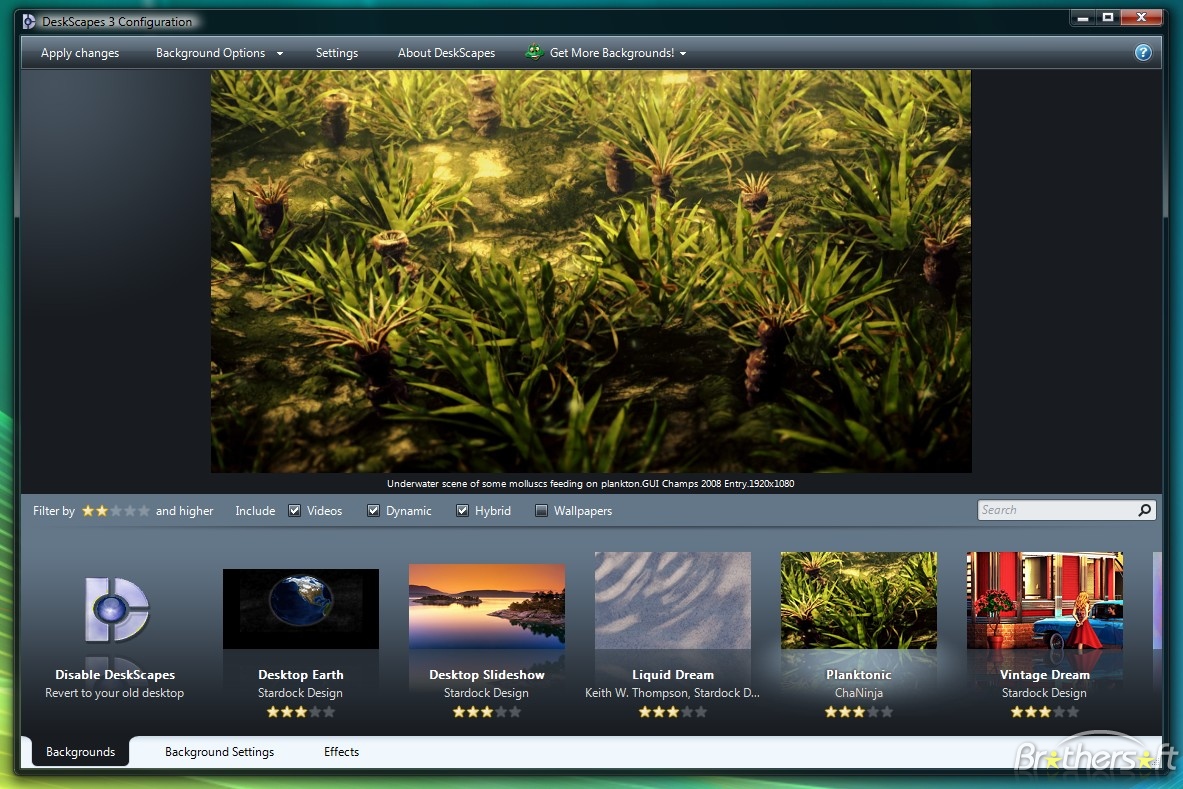Set the rating filter to five stars
Screen dimensions: 1183x789
(x=144, y=511)
